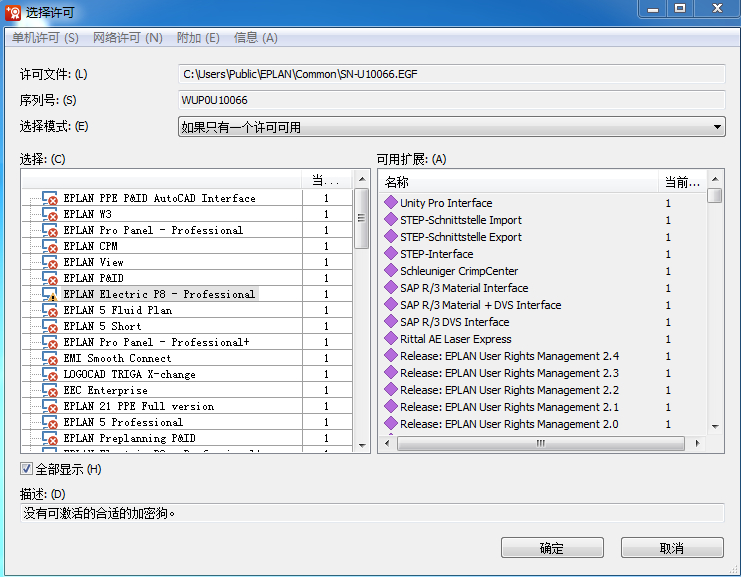
Task: Click extensions list scroll-down arrow
Action: coord(715,426)
